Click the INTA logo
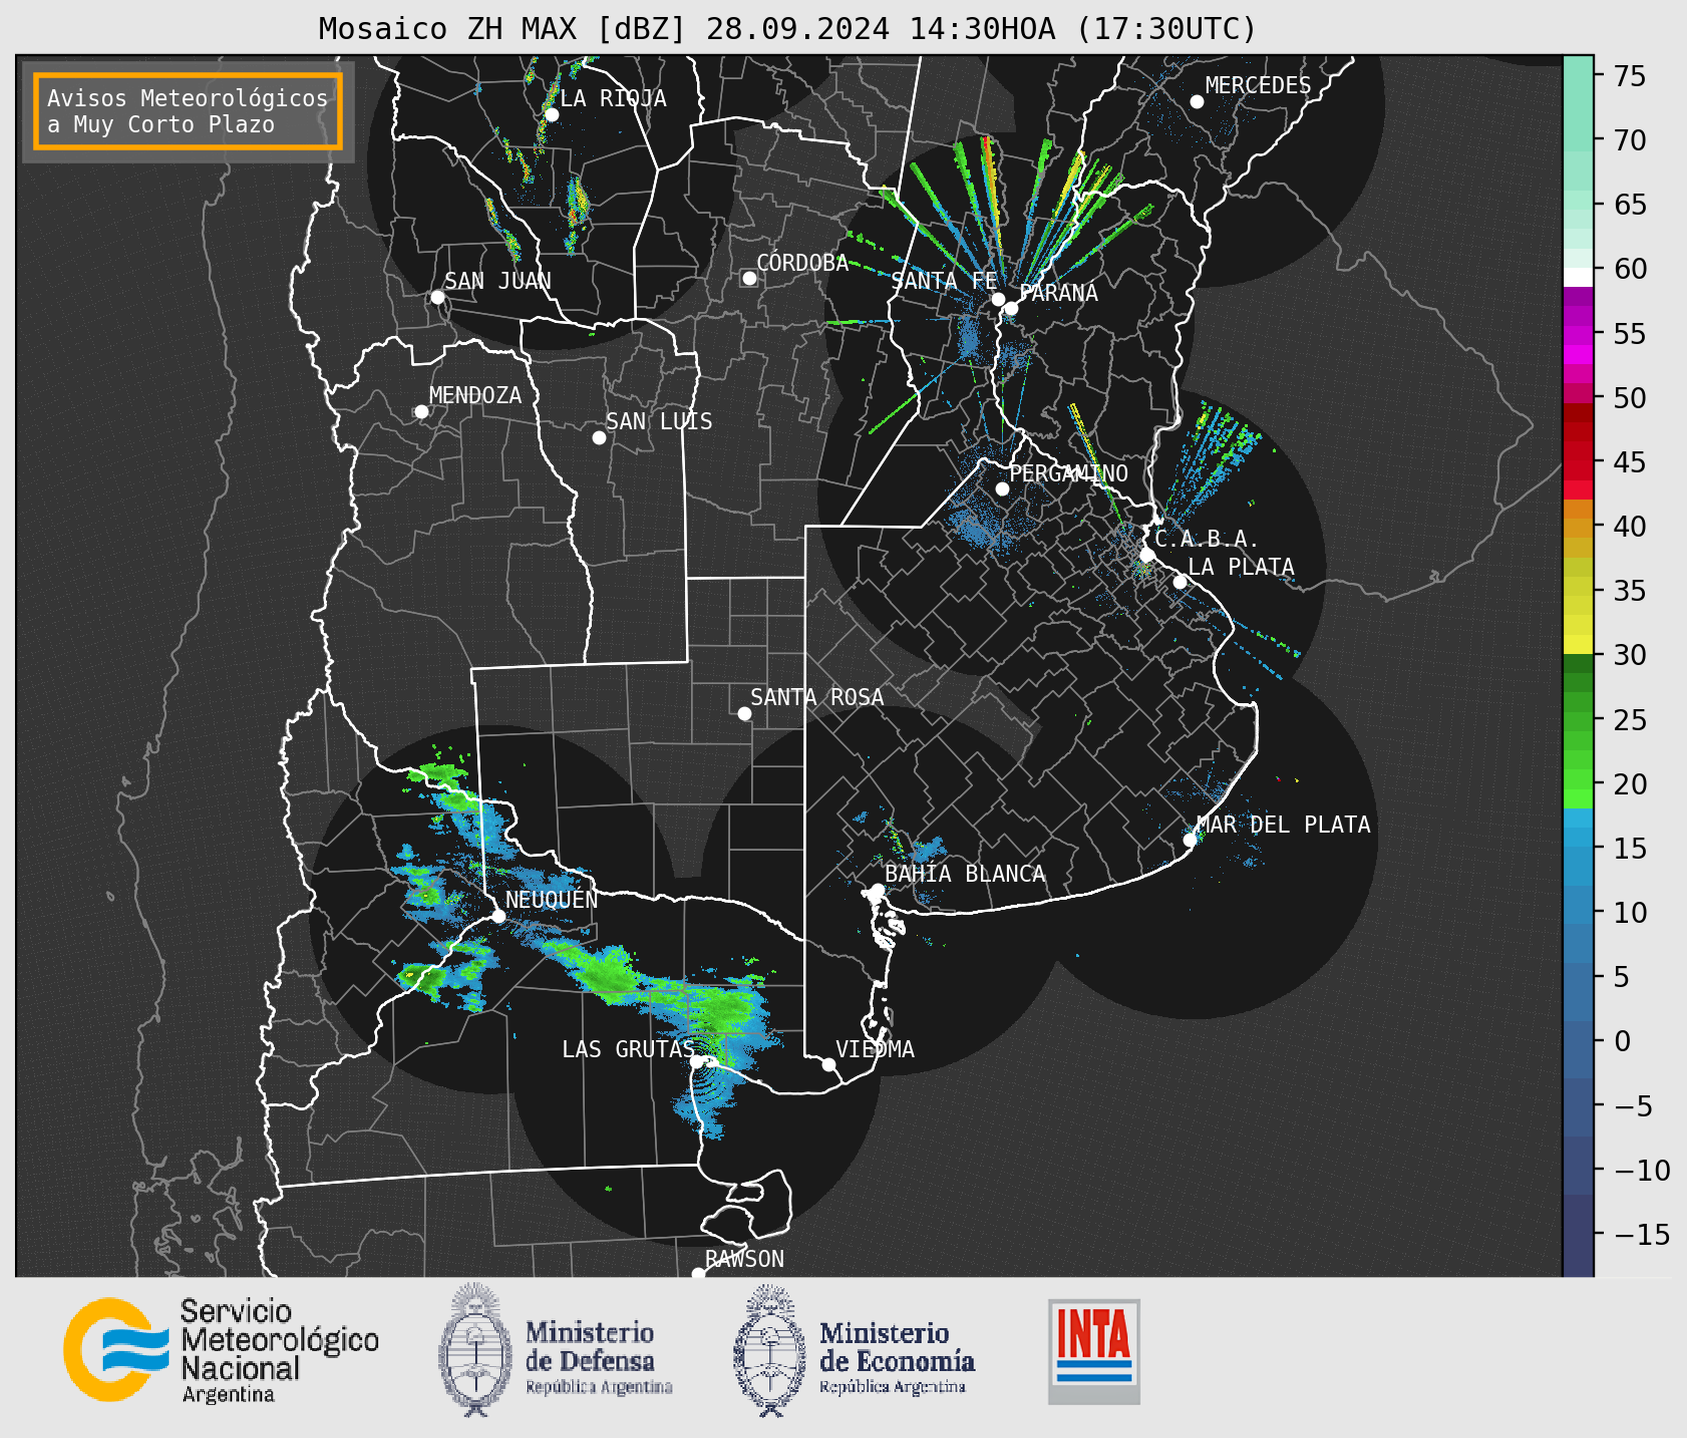 (x=1094, y=1351)
